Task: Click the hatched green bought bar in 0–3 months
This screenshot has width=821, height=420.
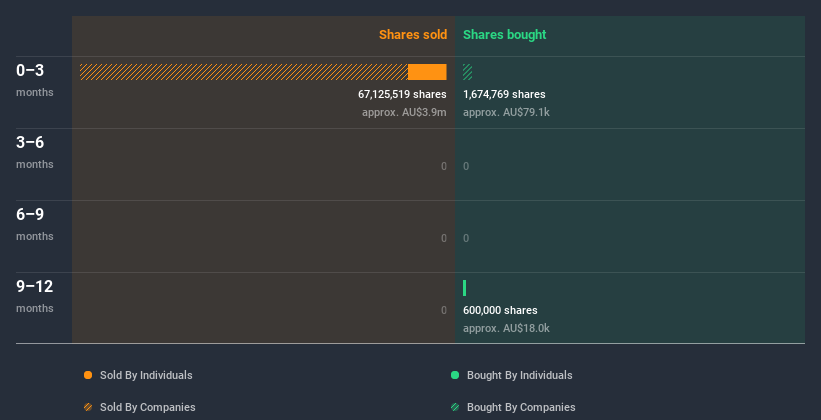Action: 468,72
